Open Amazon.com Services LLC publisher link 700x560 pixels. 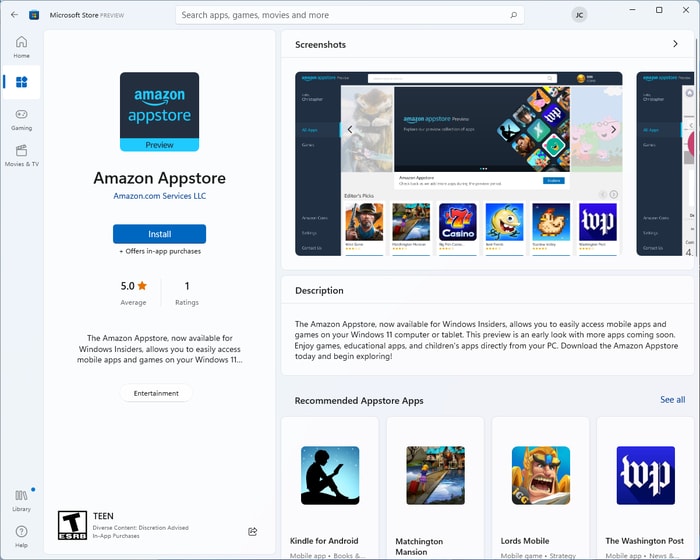pos(159,196)
